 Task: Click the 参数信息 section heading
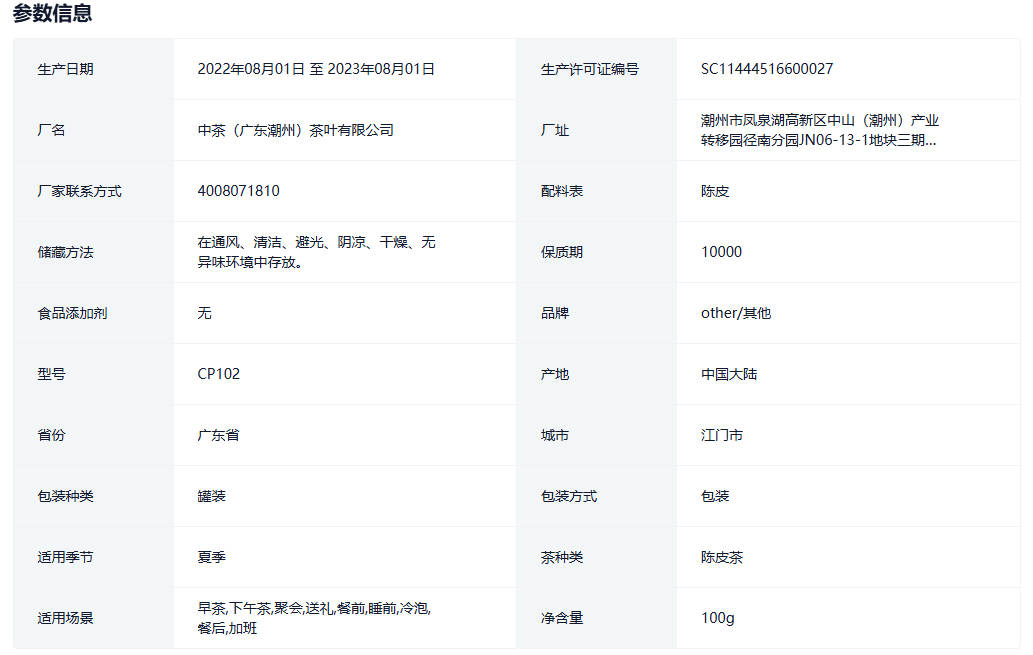(x=52, y=14)
